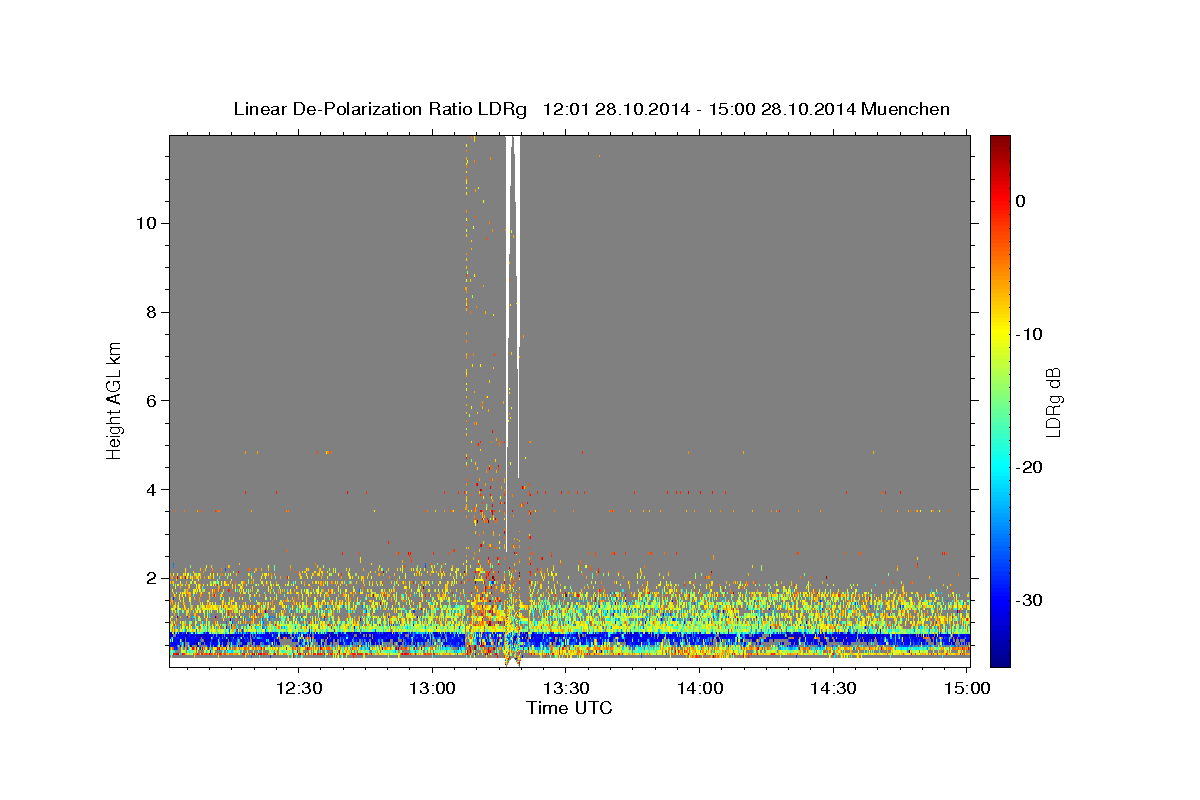The image size is (1200, 800).
Task: Click the 'Time UTC' axis label
Action: pyautogui.click(x=569, y=708)
